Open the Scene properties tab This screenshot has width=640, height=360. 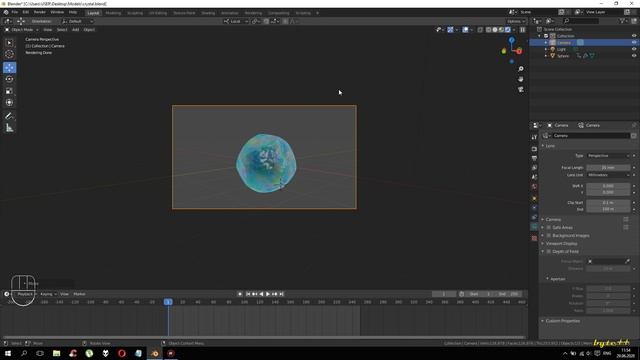534,177
